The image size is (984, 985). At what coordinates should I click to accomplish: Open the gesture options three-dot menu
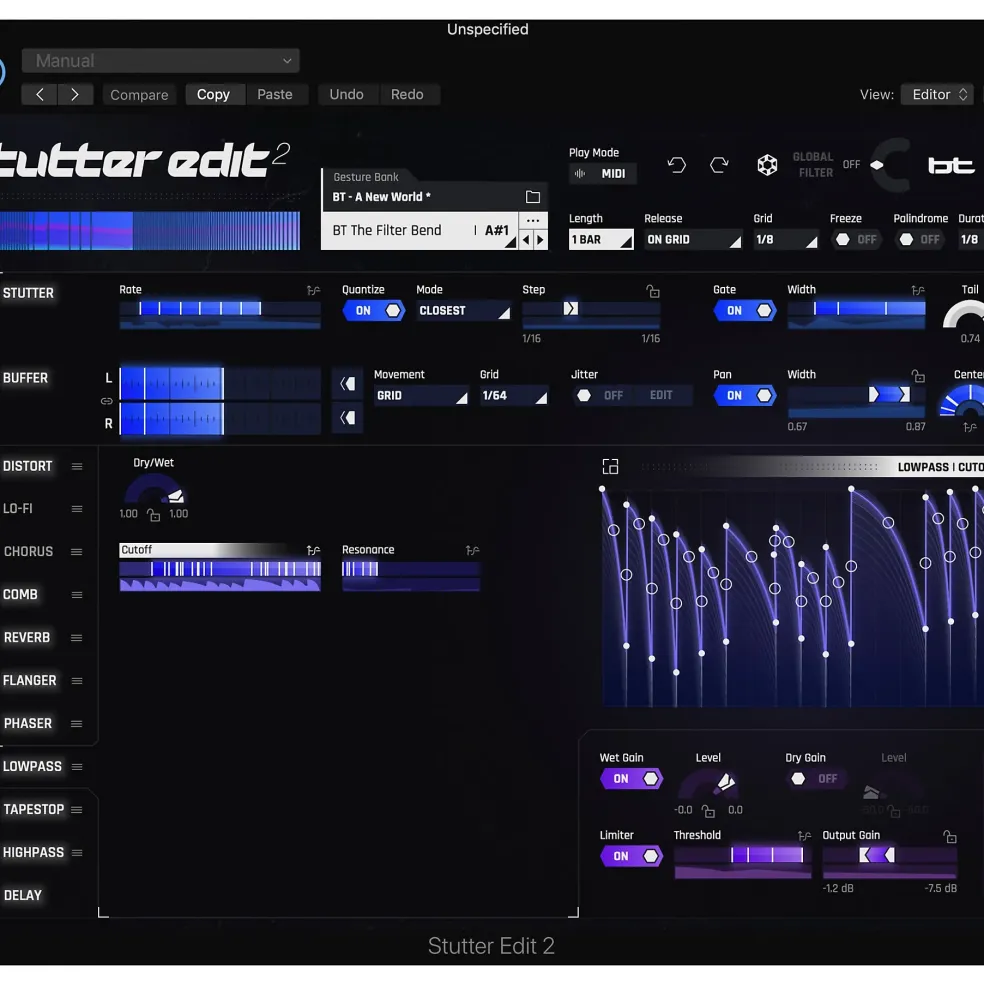533,220
